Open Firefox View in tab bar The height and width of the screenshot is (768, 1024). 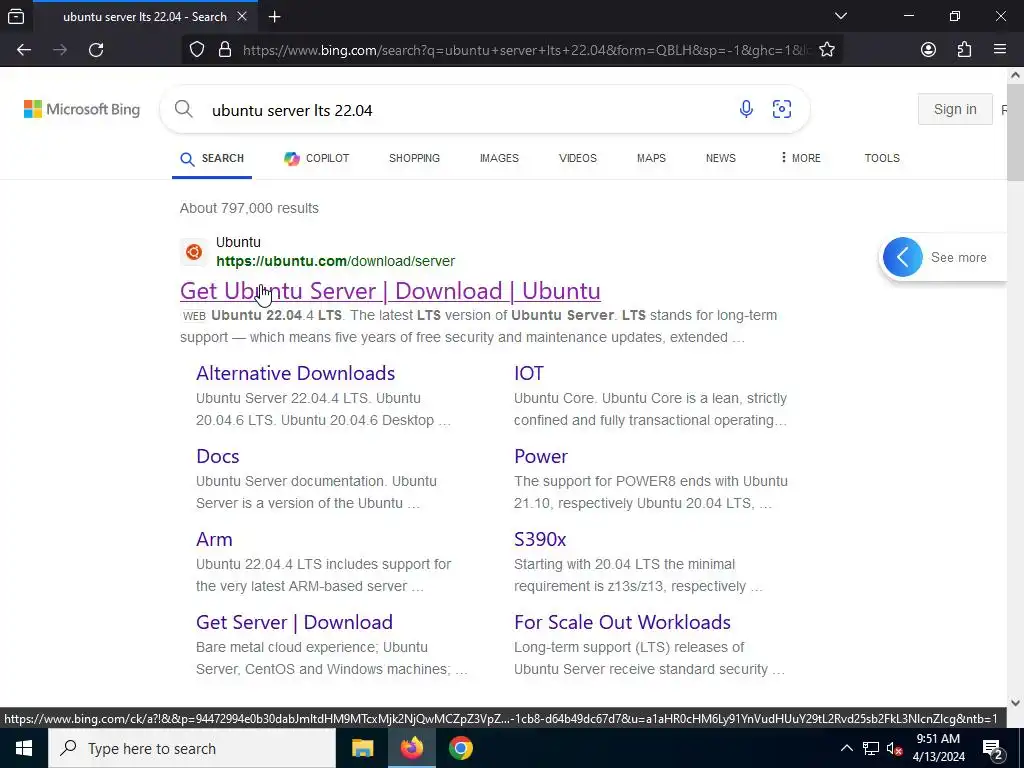pos(16,17)
